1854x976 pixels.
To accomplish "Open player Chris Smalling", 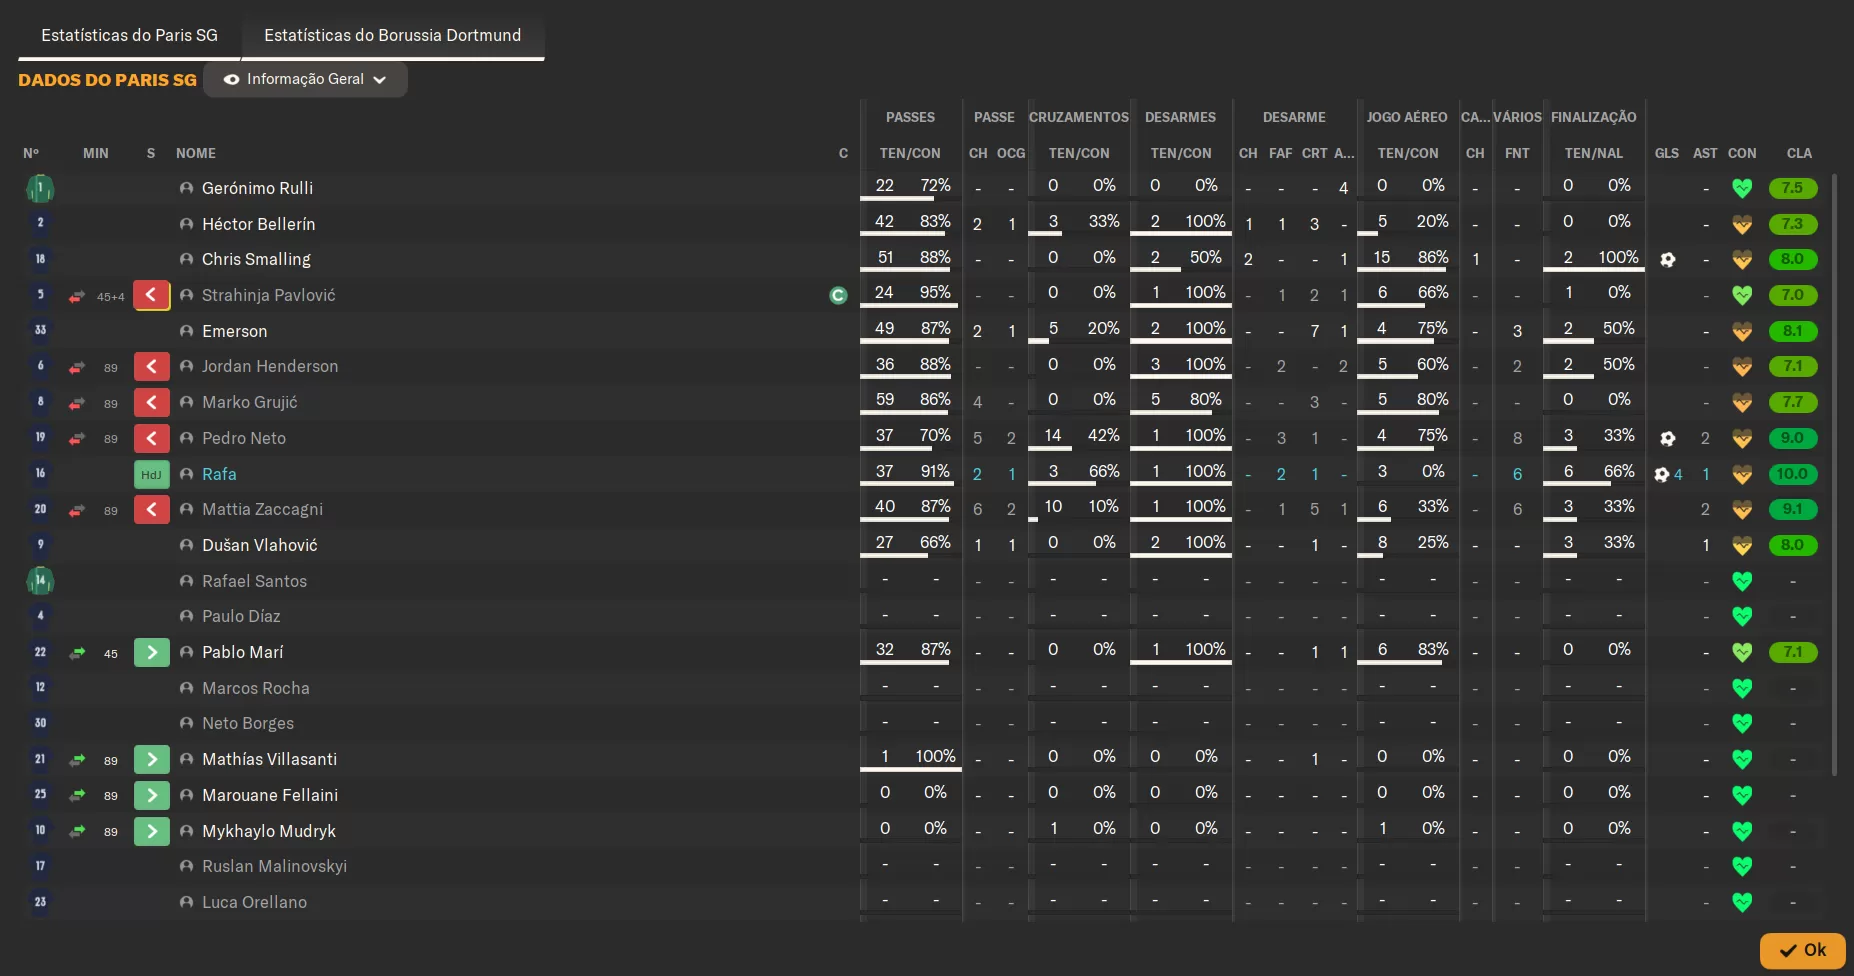I will (256, 259).
